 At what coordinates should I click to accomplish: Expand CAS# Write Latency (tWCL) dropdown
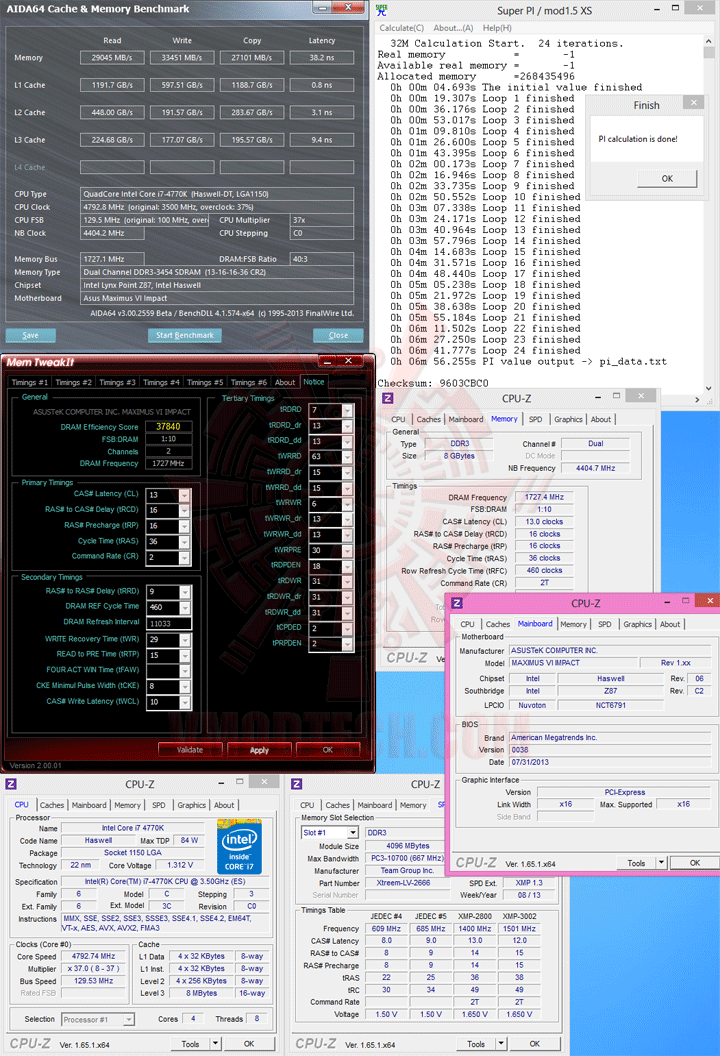185,702
